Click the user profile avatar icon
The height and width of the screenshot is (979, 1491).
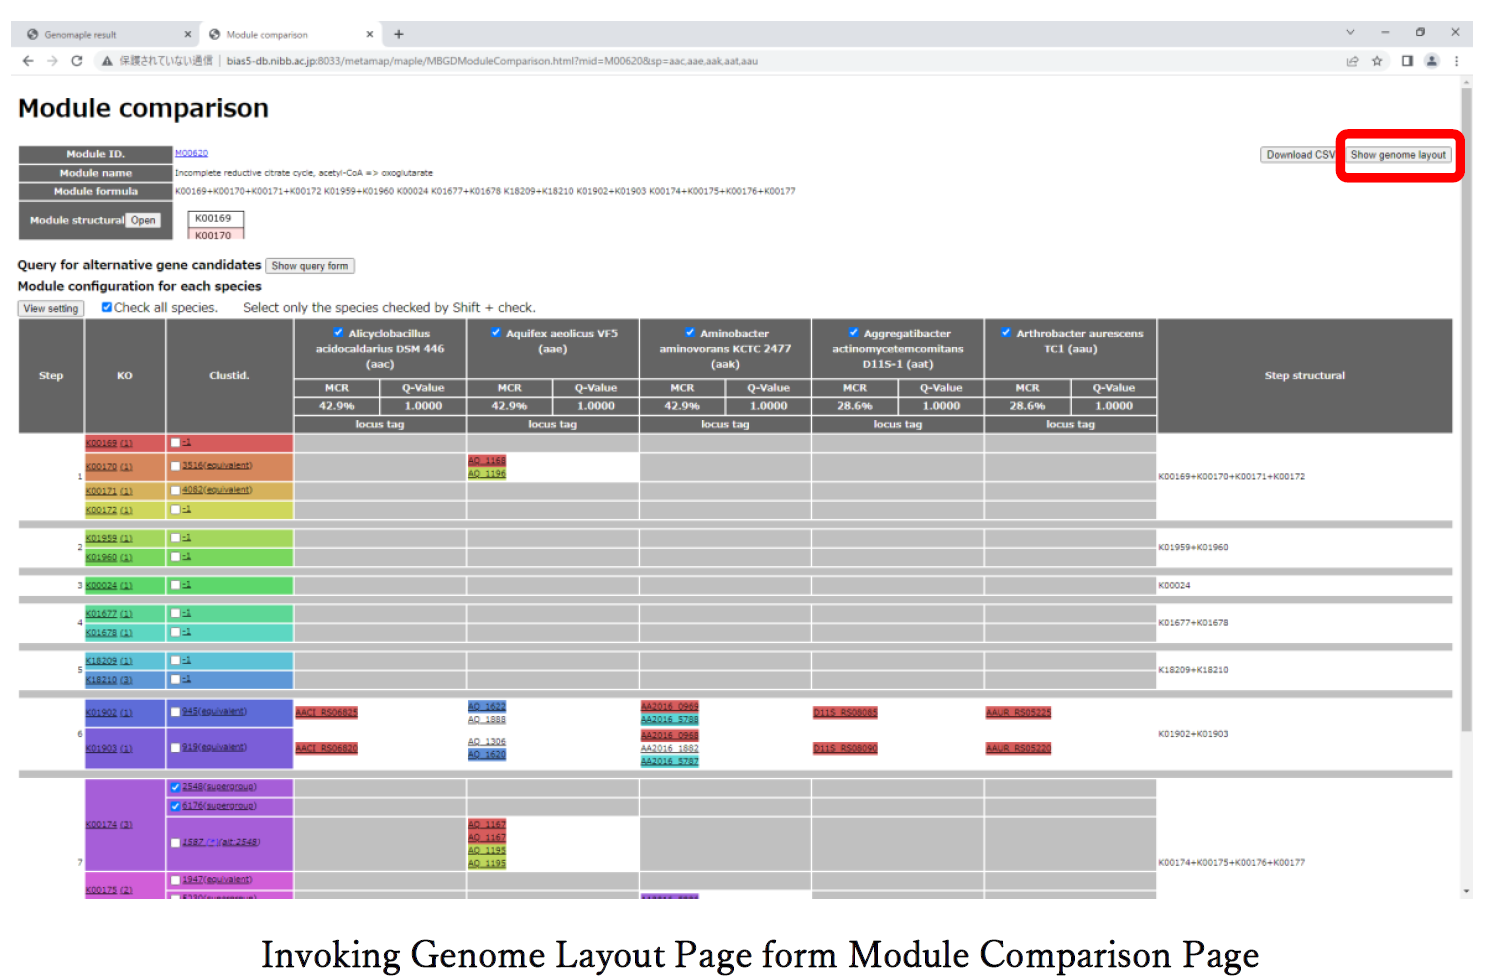[x=1432, y=61]
